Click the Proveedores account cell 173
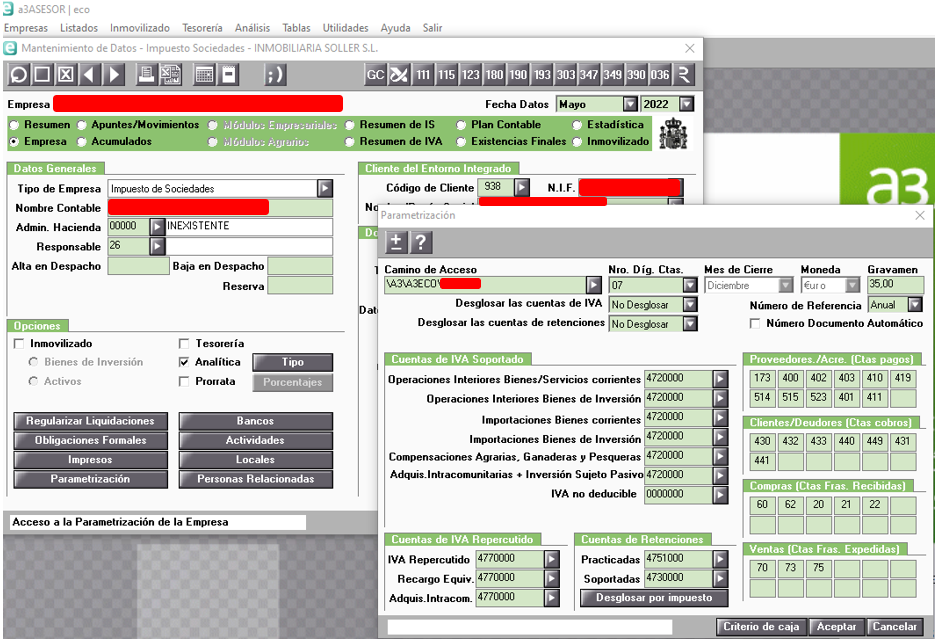The image size is (935, 639). pyautogui.click(x=762, y=379)
